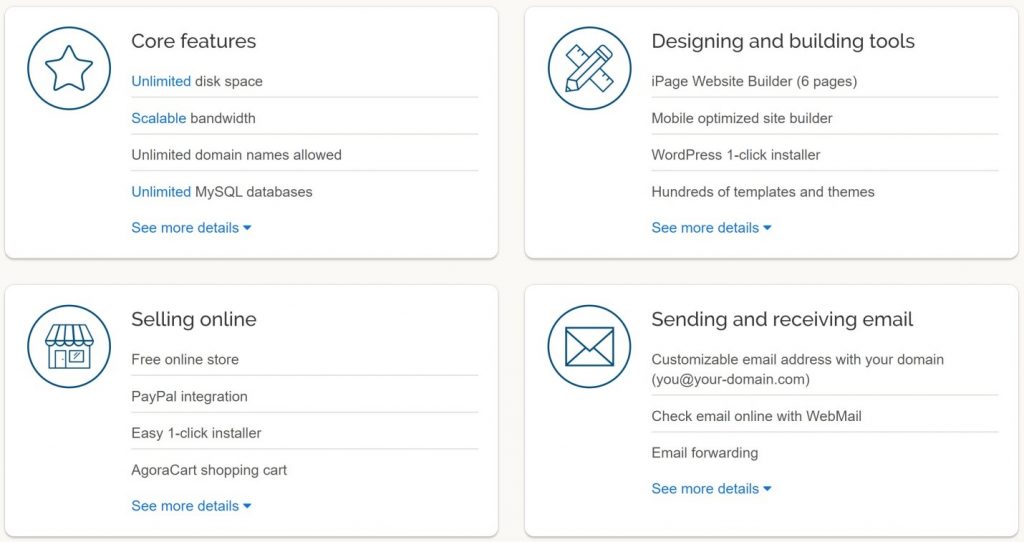Select the Designing and building tools heading
Viewport: 1024px width, 542px height.
point(783,41)
